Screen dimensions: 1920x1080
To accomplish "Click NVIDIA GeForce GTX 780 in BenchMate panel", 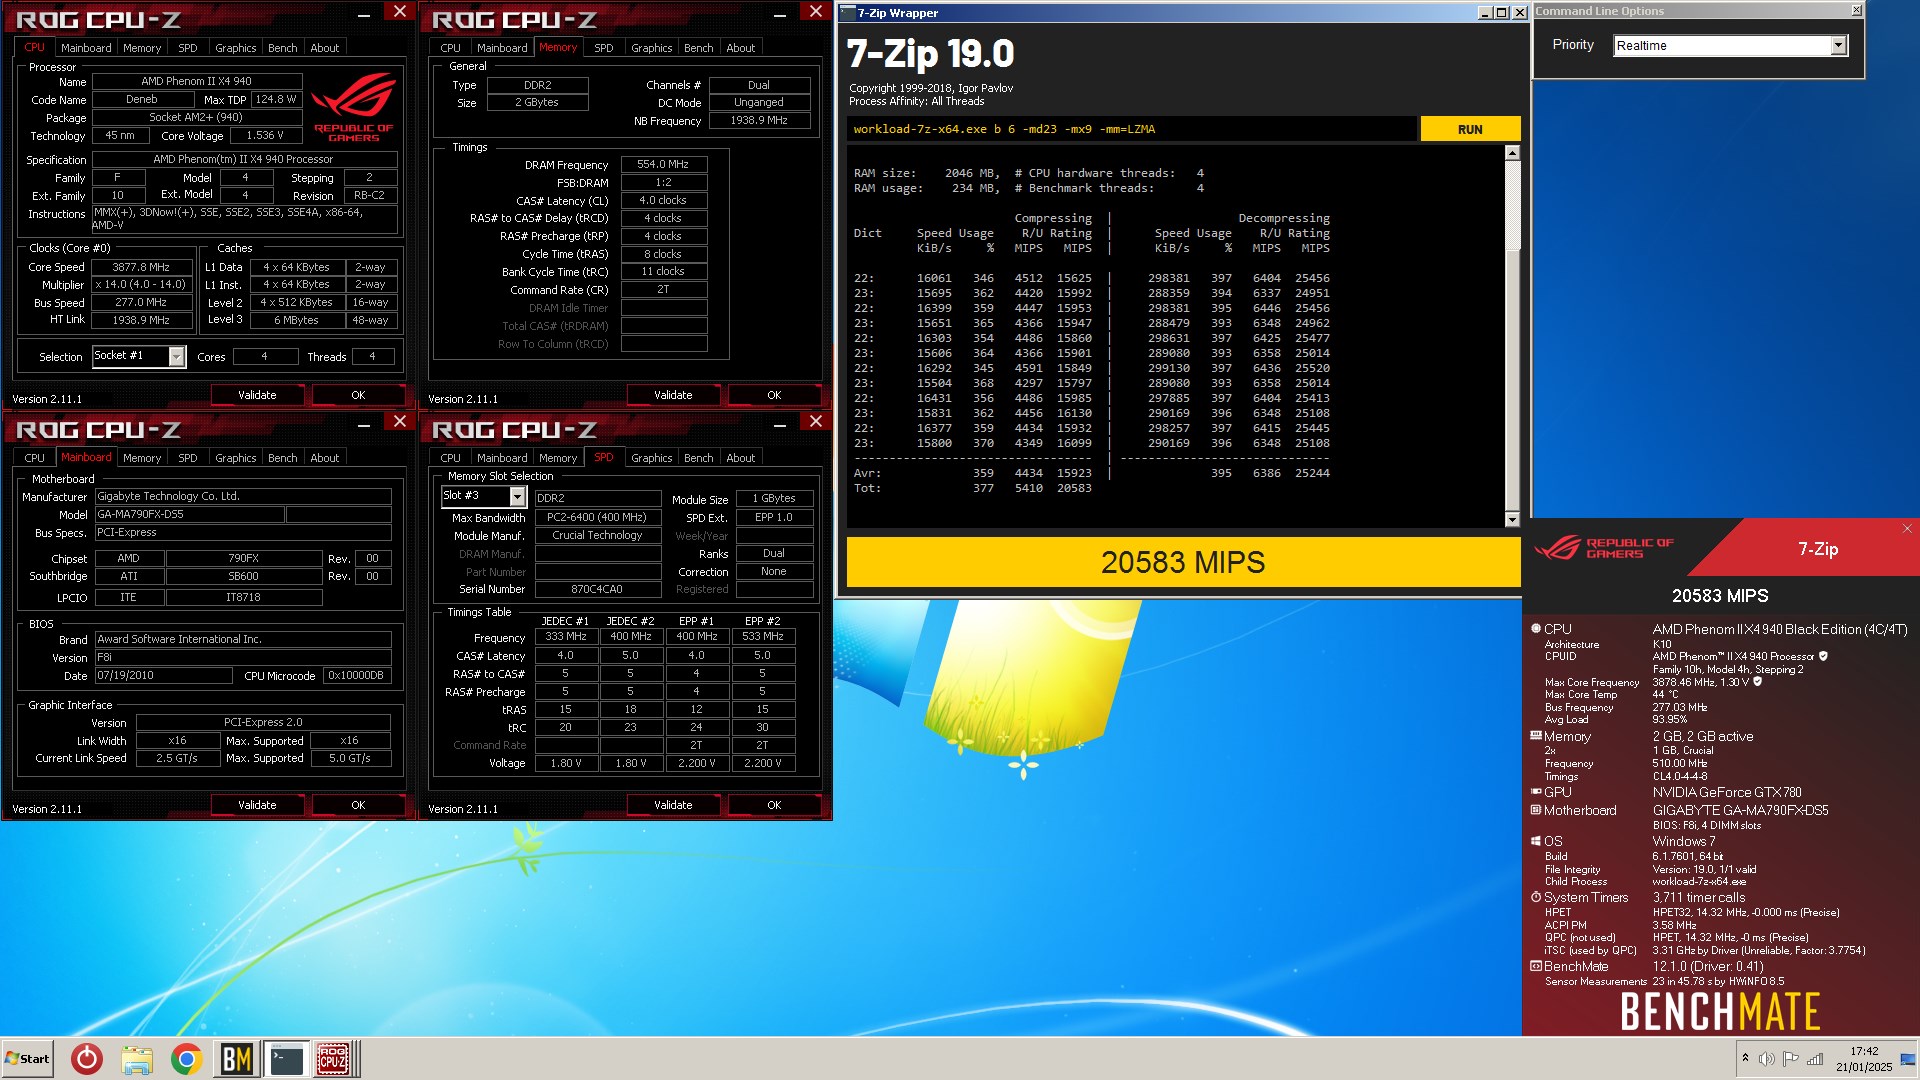I will [1727, 792].
